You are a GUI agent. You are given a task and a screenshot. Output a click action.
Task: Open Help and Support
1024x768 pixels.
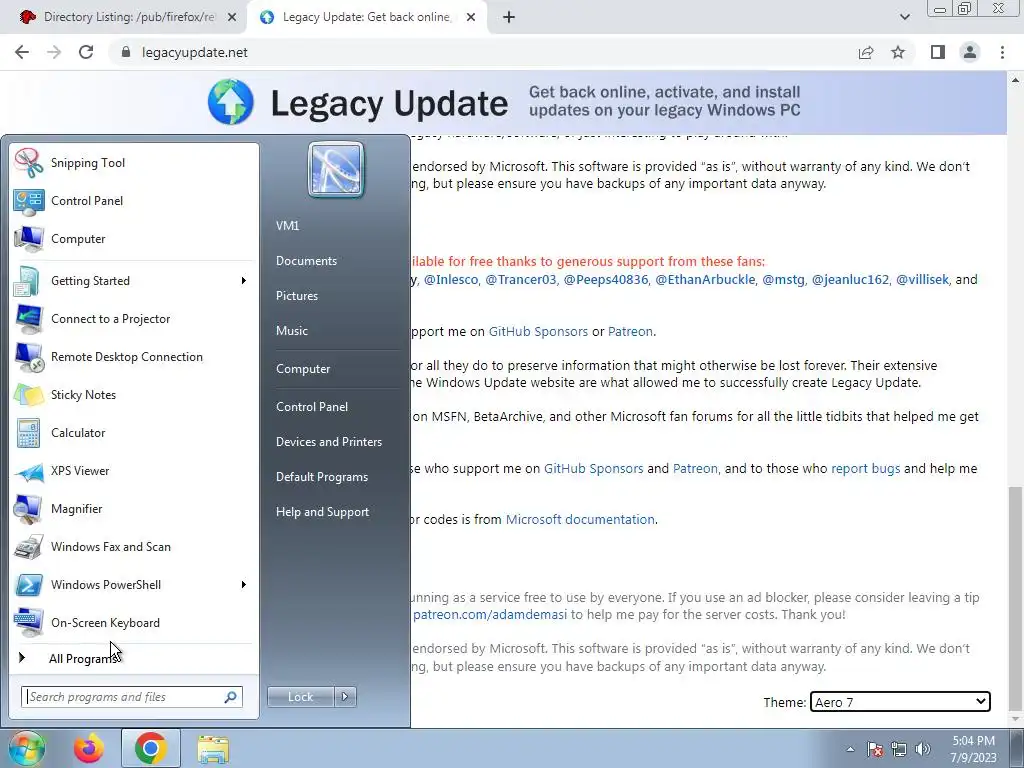[322, 512]
